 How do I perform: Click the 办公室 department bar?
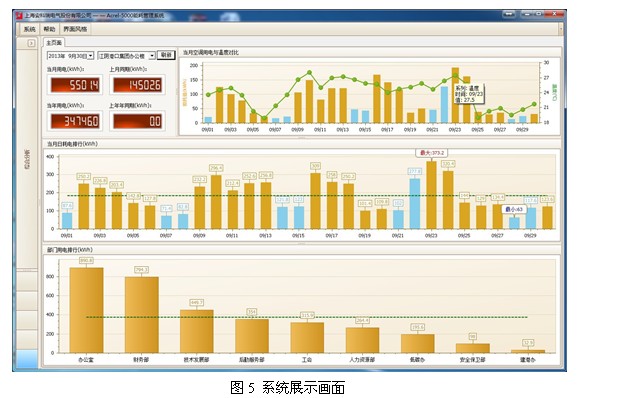[x=86, y=310]
